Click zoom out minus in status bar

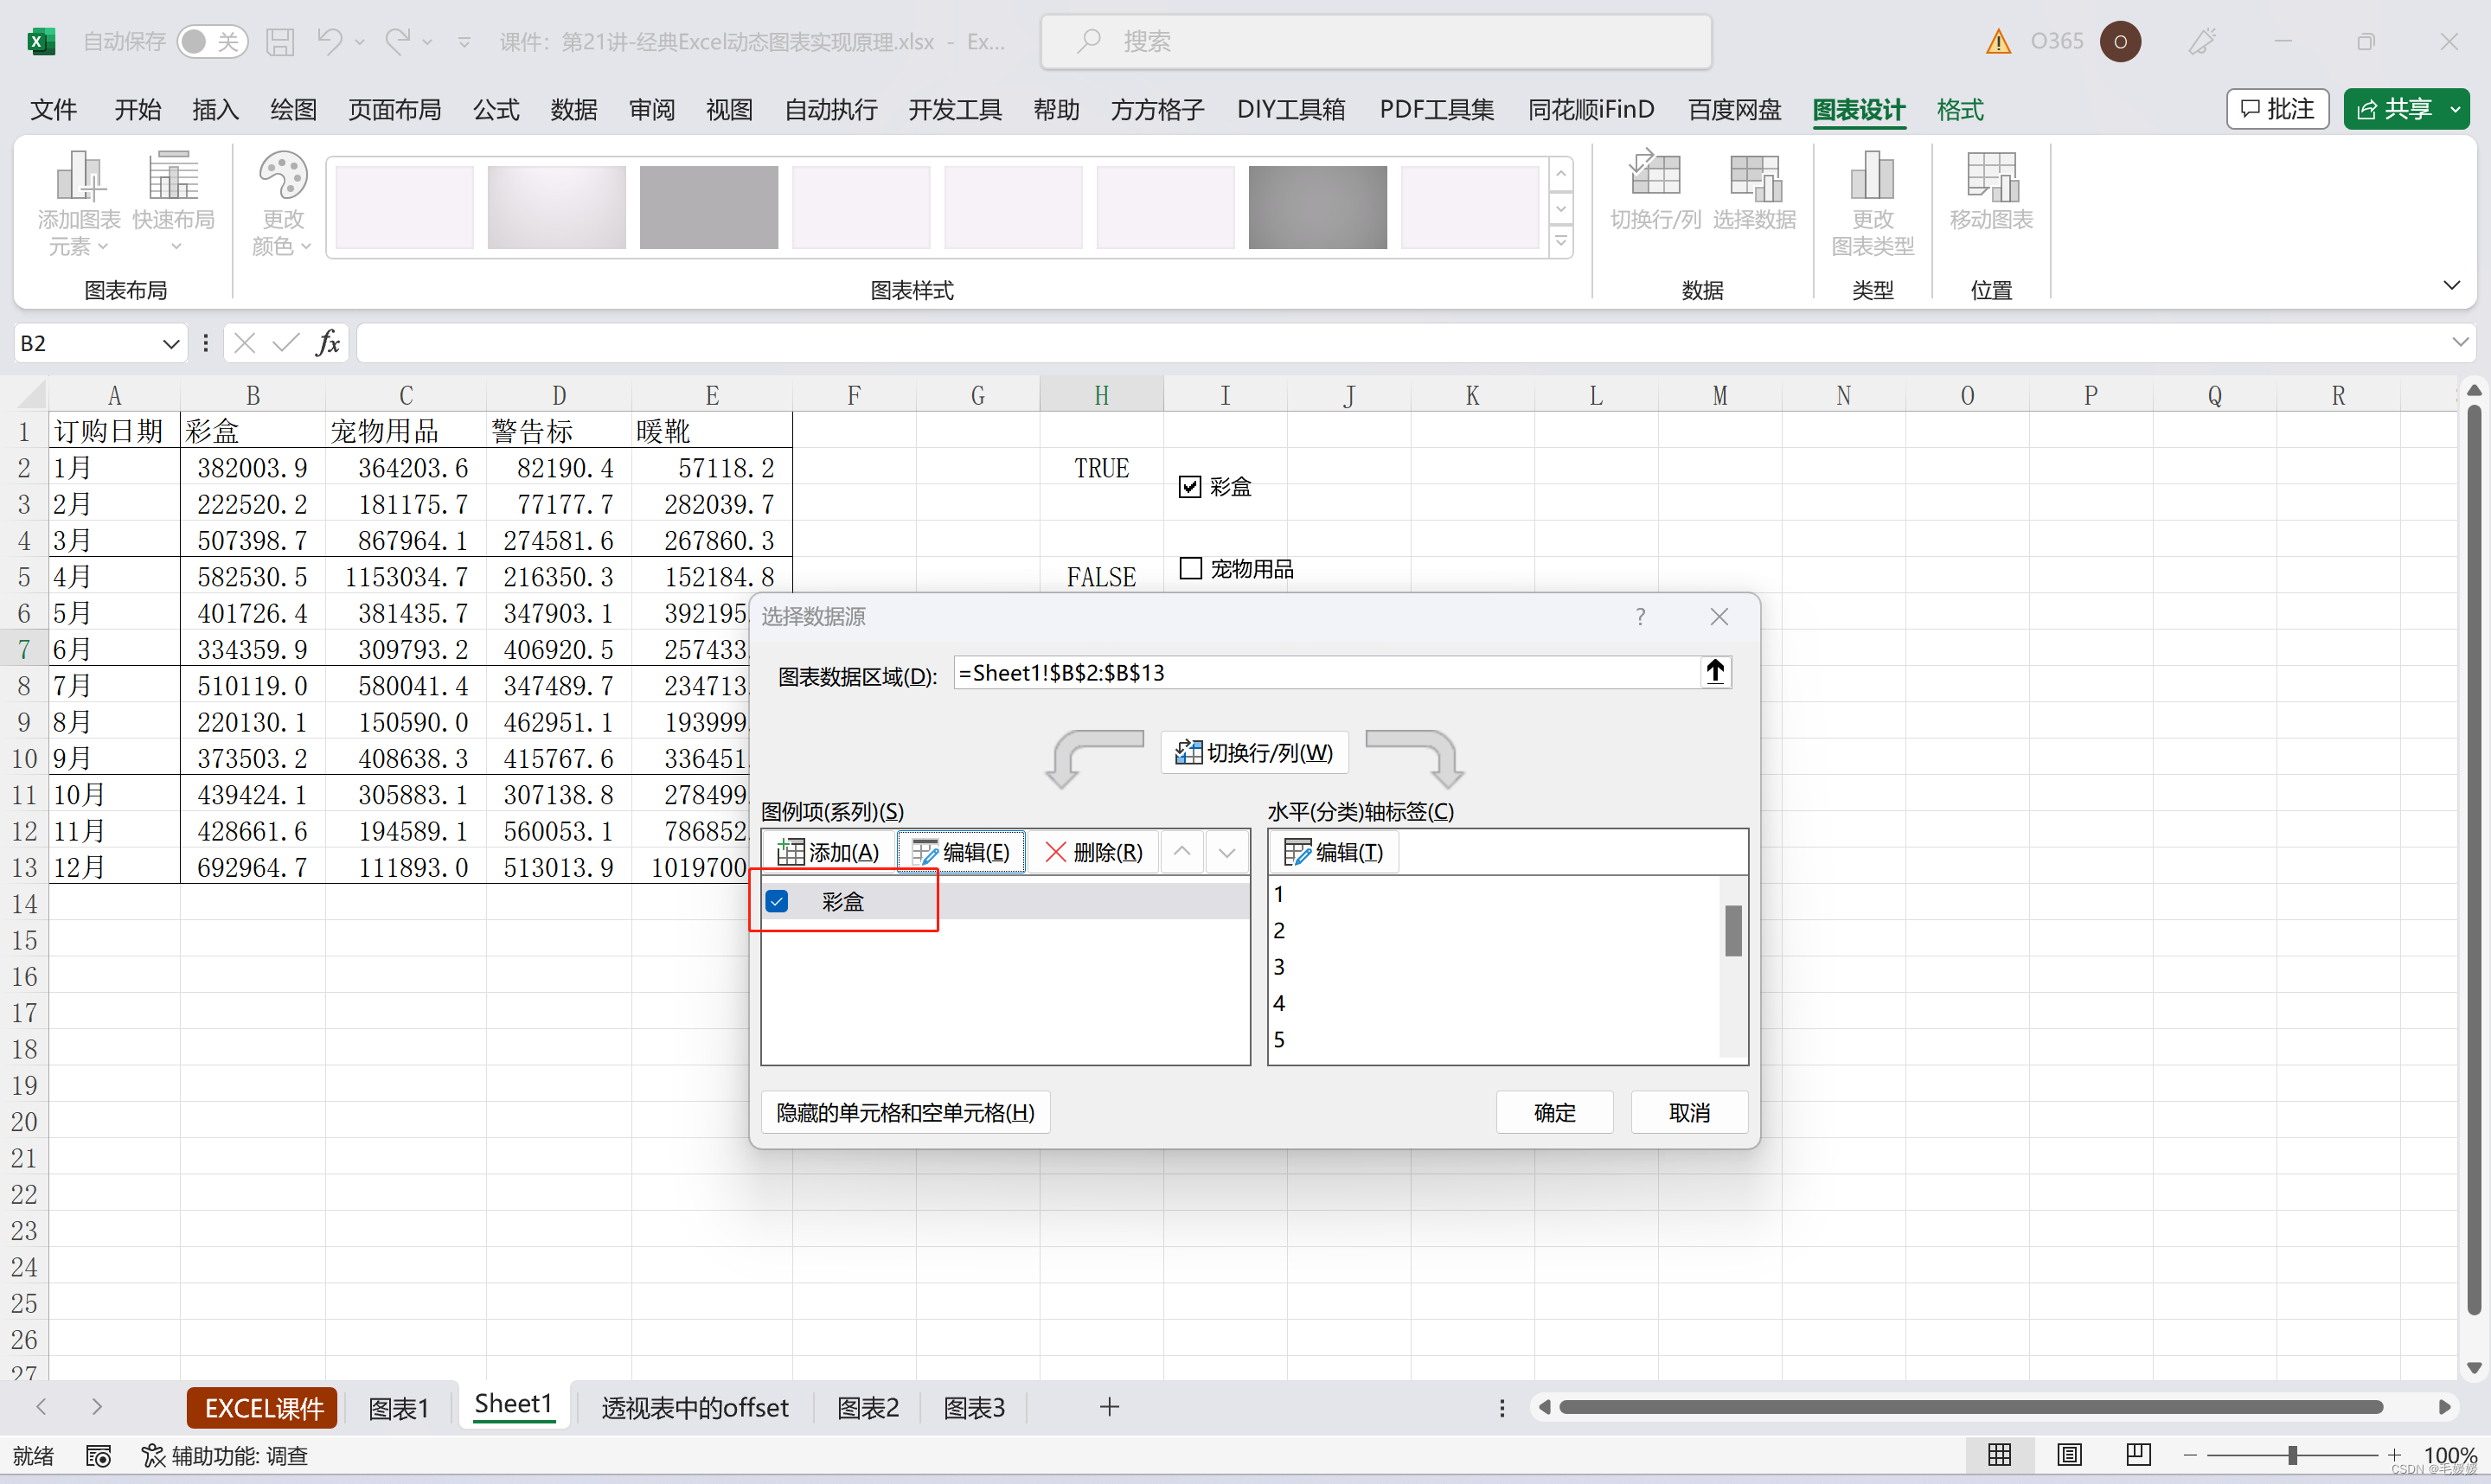[x=2190, y=1455]
